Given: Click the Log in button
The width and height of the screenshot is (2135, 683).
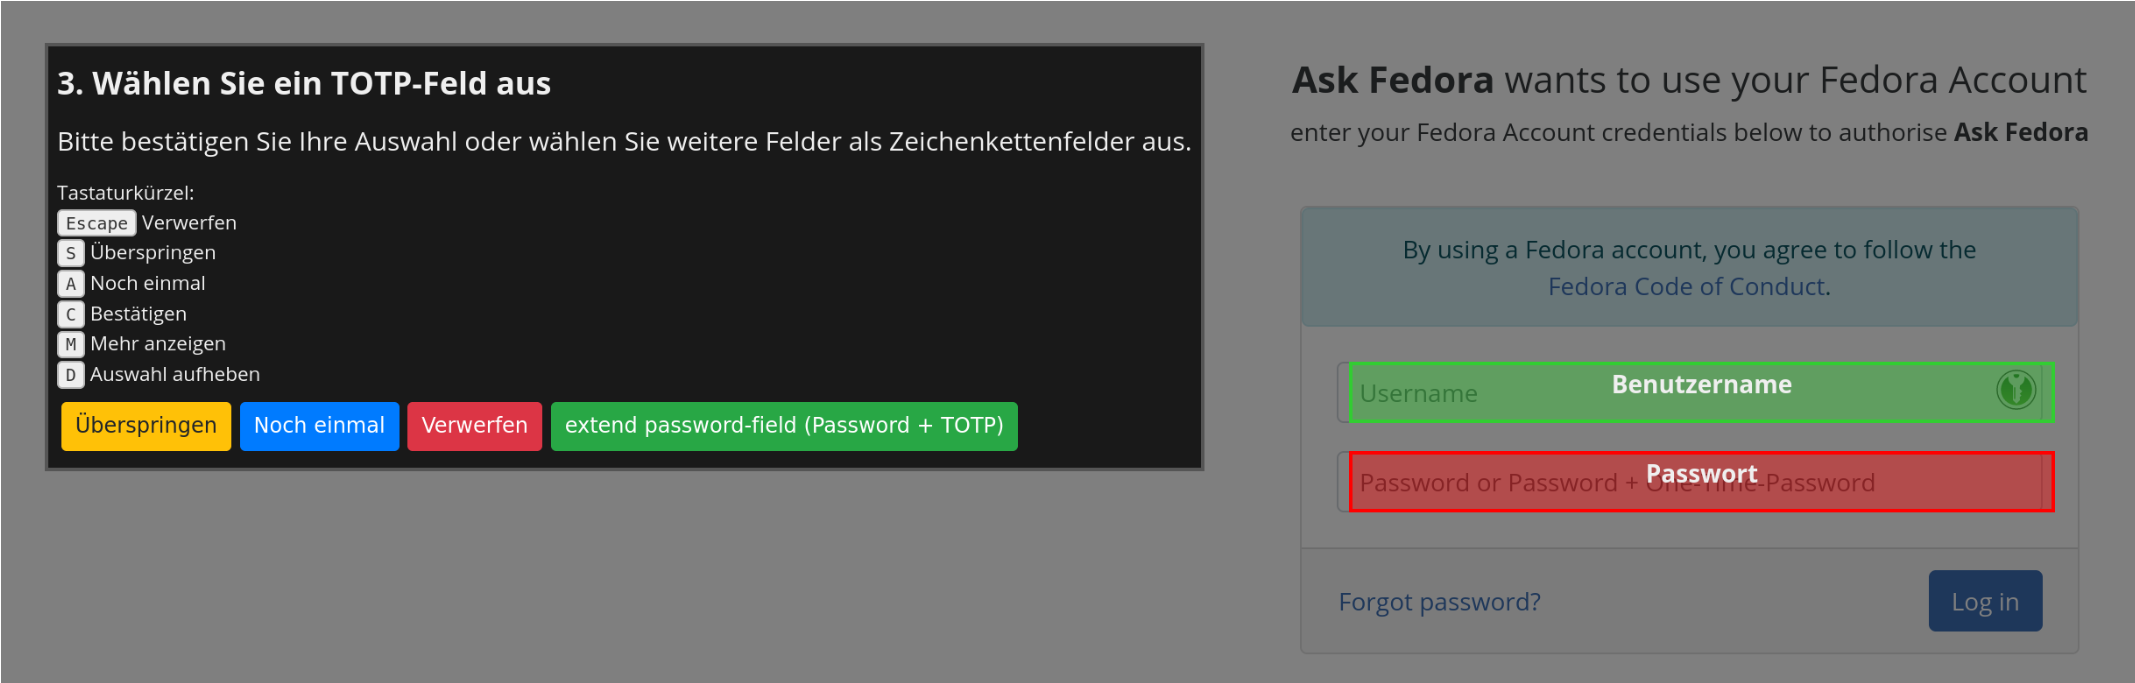Looking at the screenshot, I should click(x=1985, y=600).
